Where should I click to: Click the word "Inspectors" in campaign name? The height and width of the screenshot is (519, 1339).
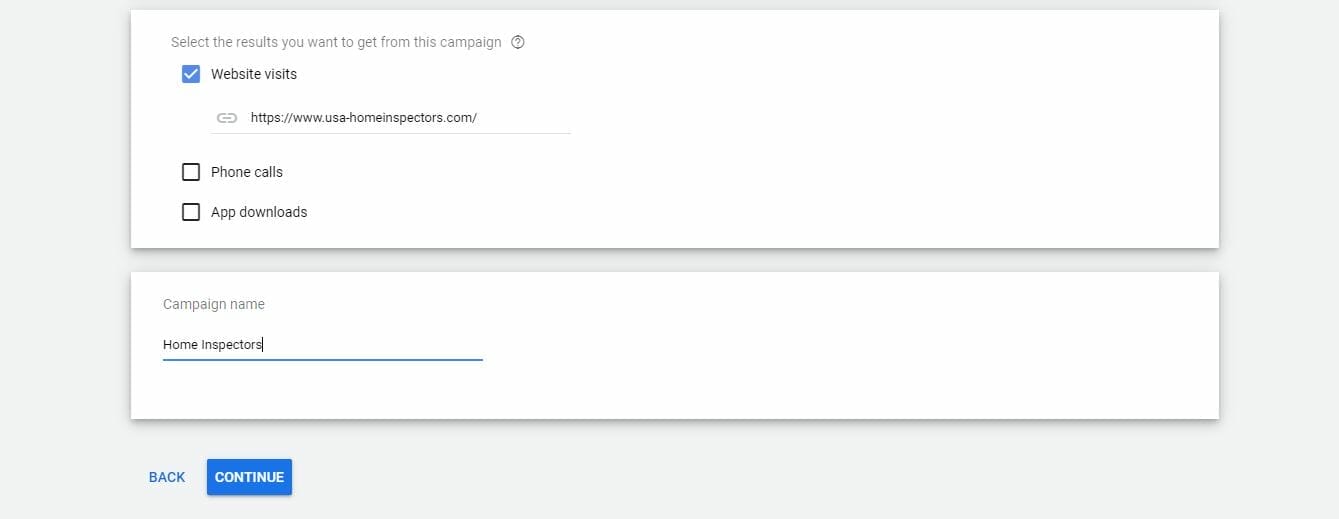pos(232,345)
